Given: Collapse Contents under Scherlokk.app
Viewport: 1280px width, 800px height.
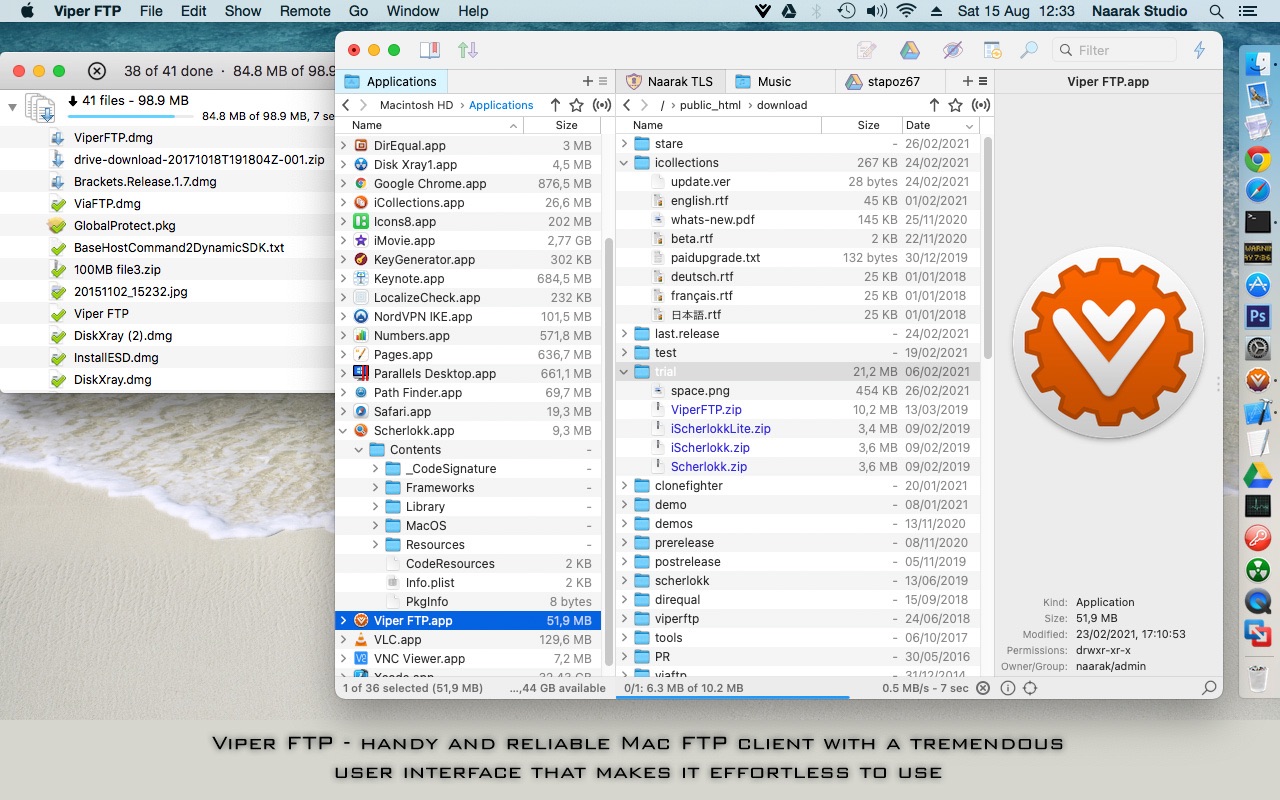Looking at the screenshot, I should (x=358, y=449).
